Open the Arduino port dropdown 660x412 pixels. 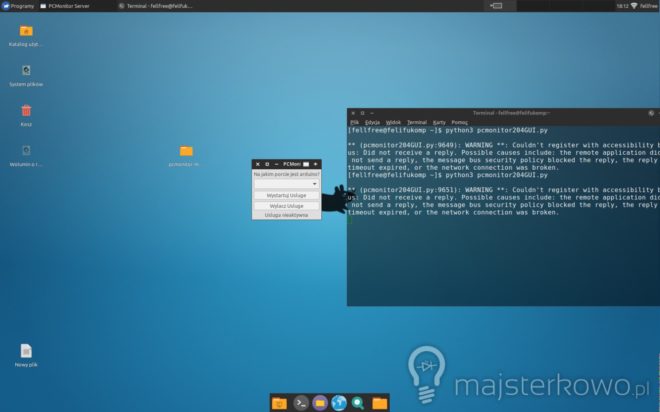[286, 184]
